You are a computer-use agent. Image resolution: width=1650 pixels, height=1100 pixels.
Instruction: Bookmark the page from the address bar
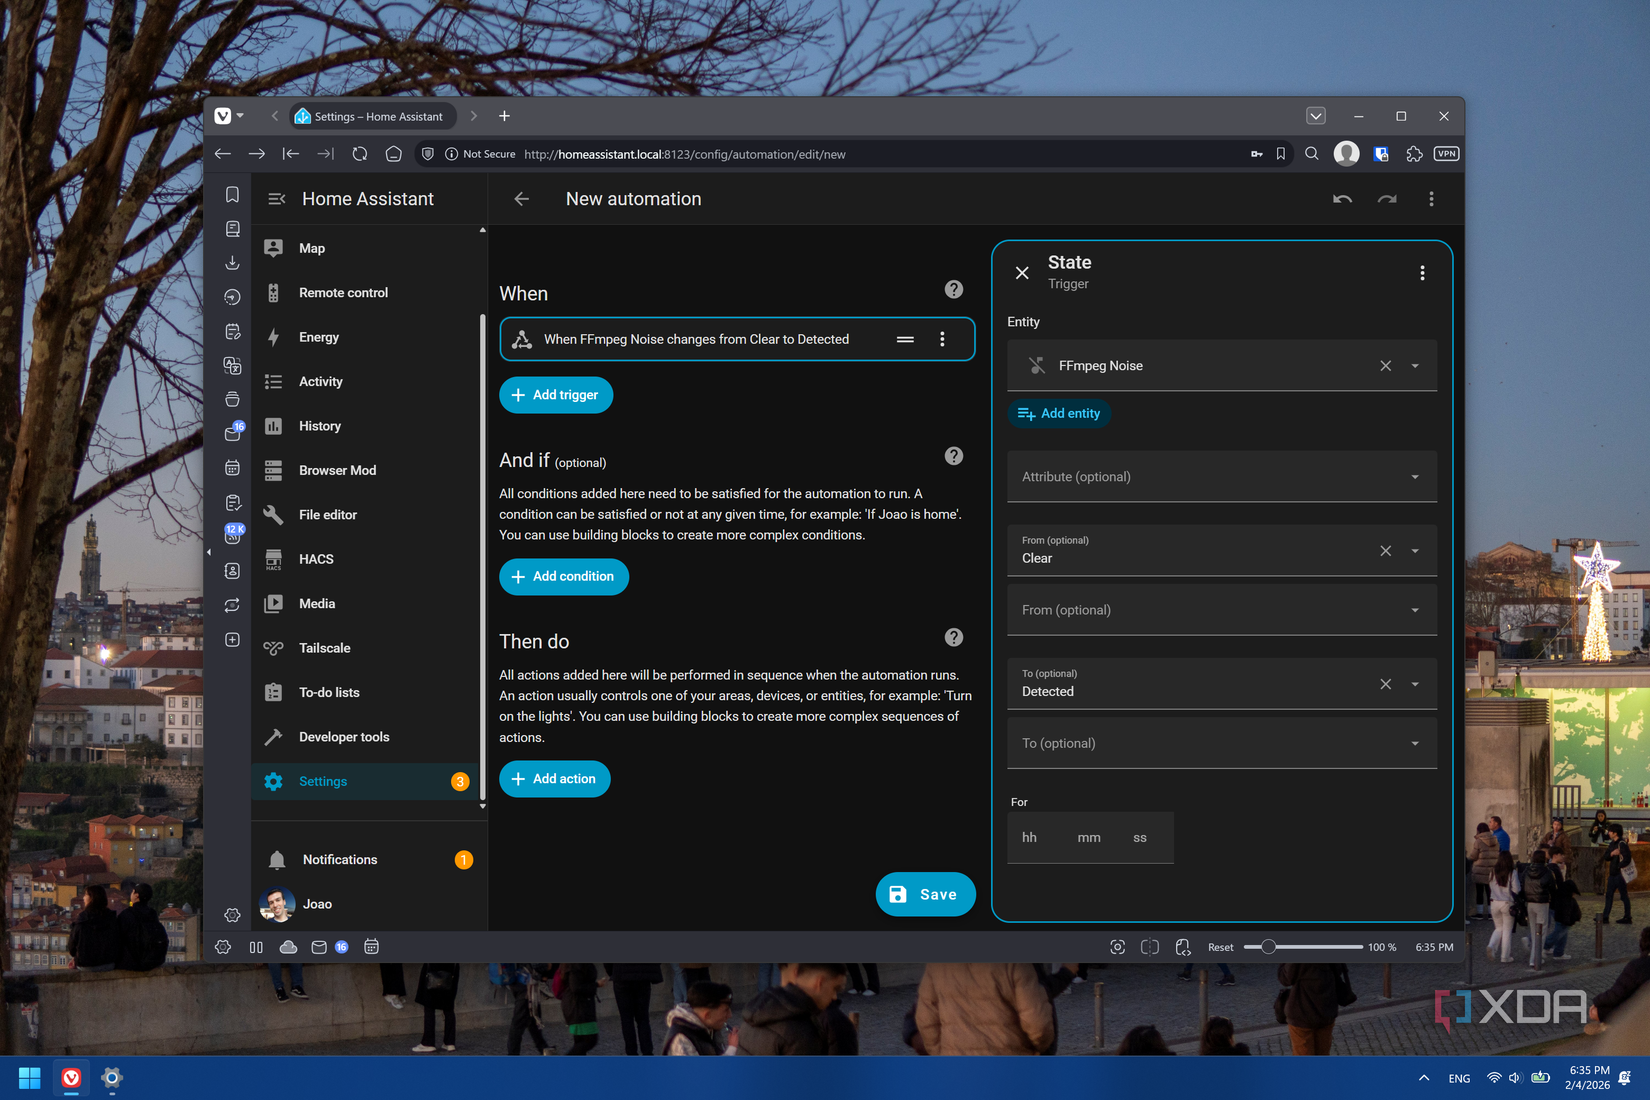click(x=1281, y=154)
